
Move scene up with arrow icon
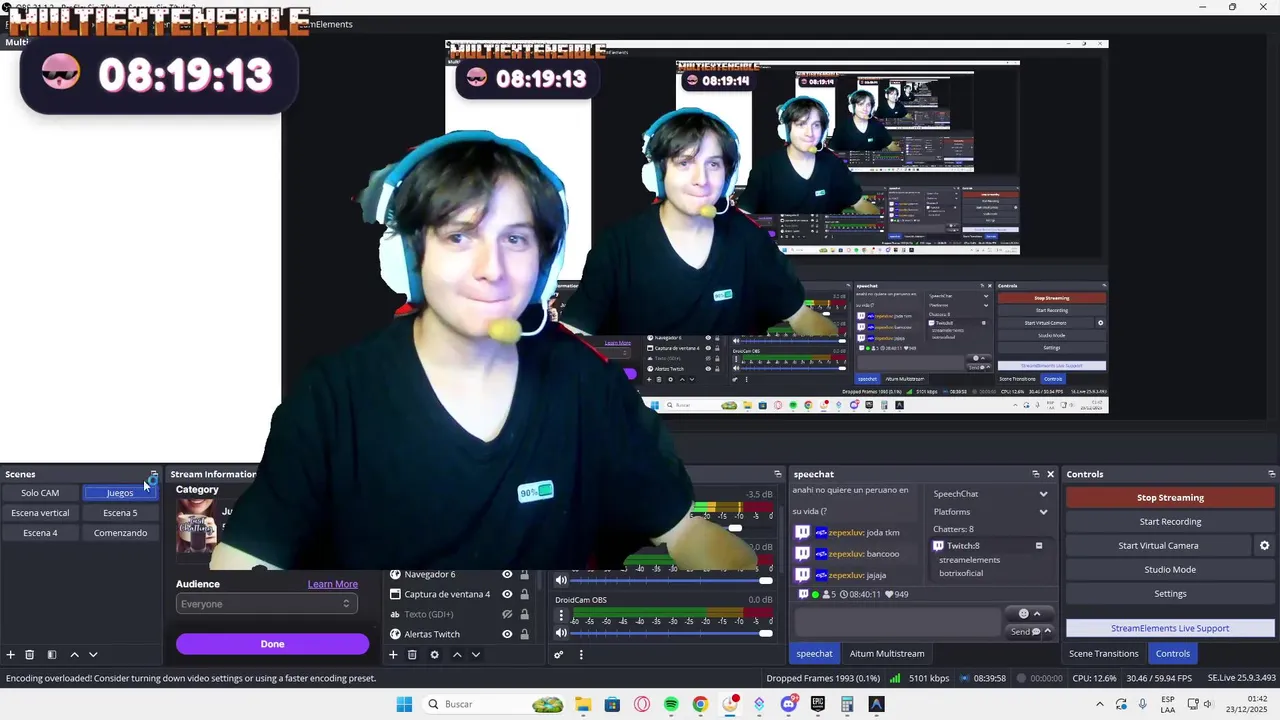74,655
